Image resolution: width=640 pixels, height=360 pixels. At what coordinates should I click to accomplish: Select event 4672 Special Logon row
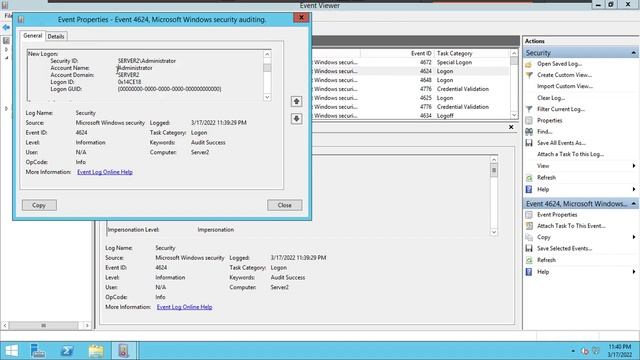point(410,62)
